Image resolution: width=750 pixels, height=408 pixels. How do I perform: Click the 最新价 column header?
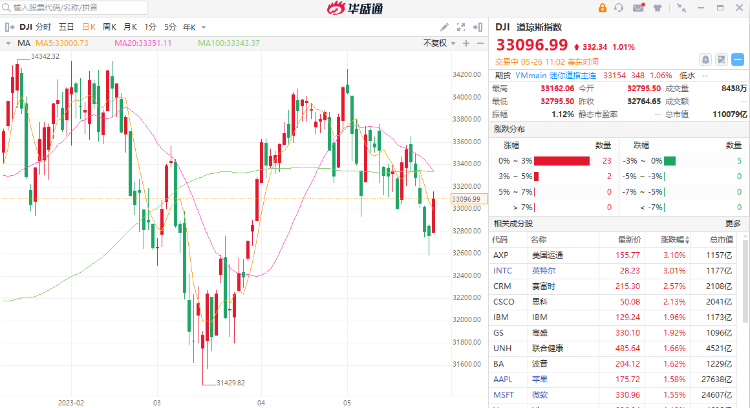click(629, 240)
